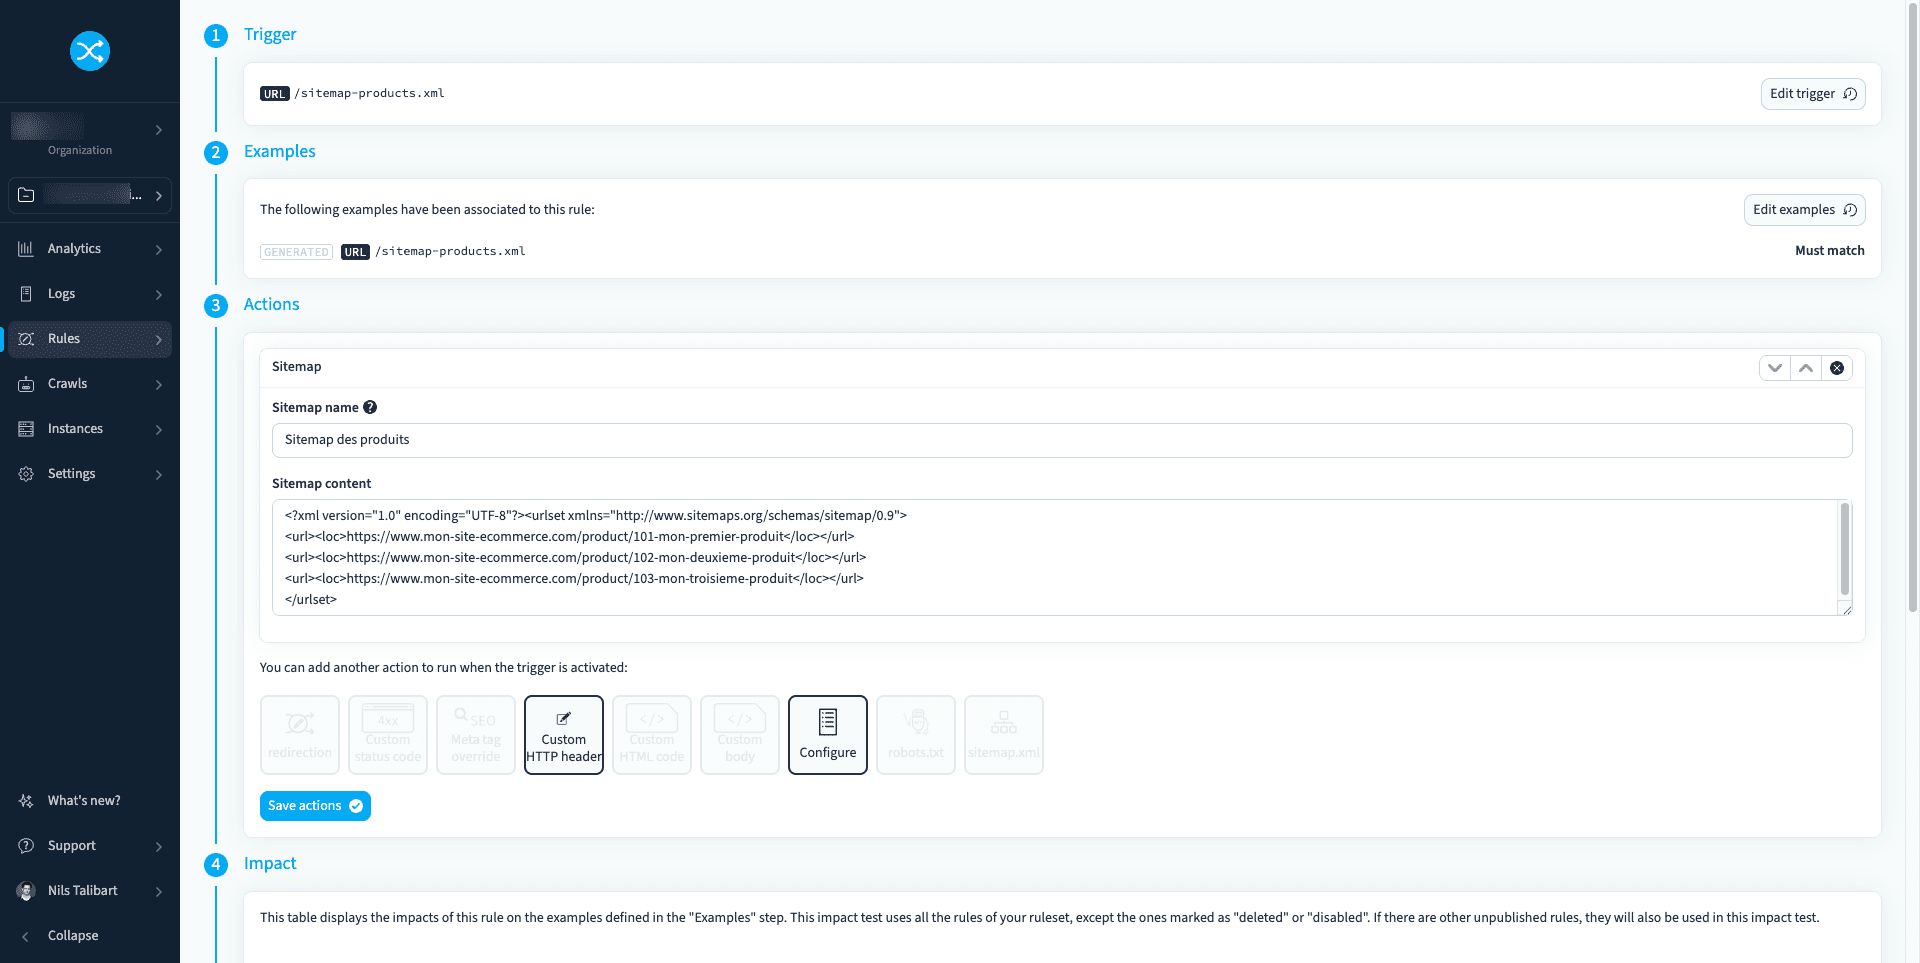This screenshot has width=1920, height=963.
Task: Move the Sitemap action down
Action: (x=1775, y=368)
